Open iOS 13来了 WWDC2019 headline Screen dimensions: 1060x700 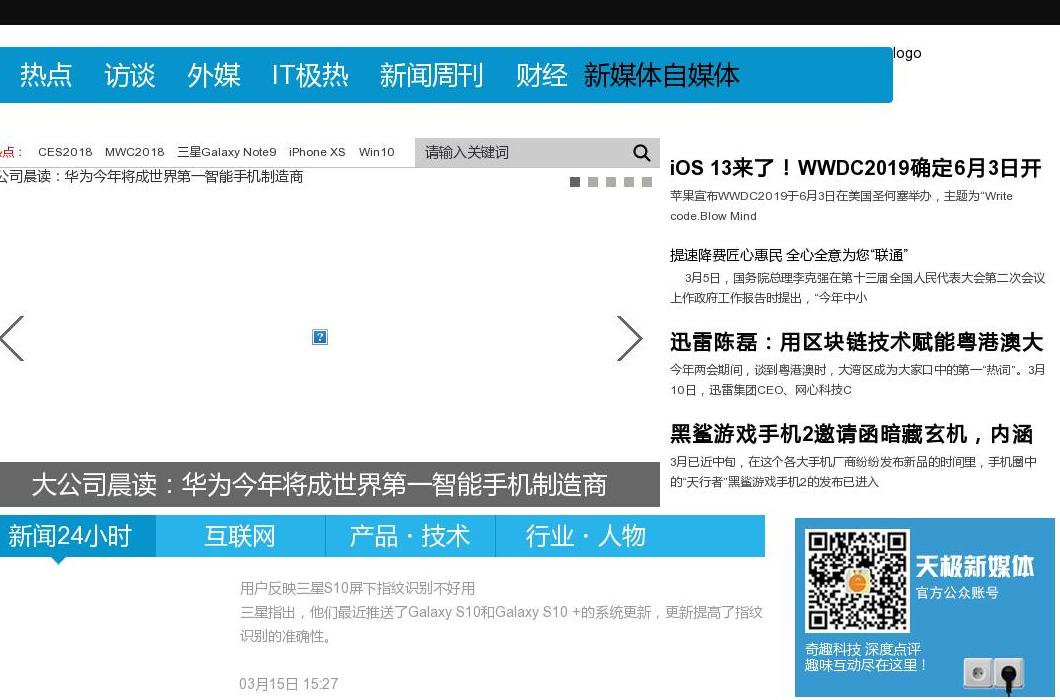[855, 168]
